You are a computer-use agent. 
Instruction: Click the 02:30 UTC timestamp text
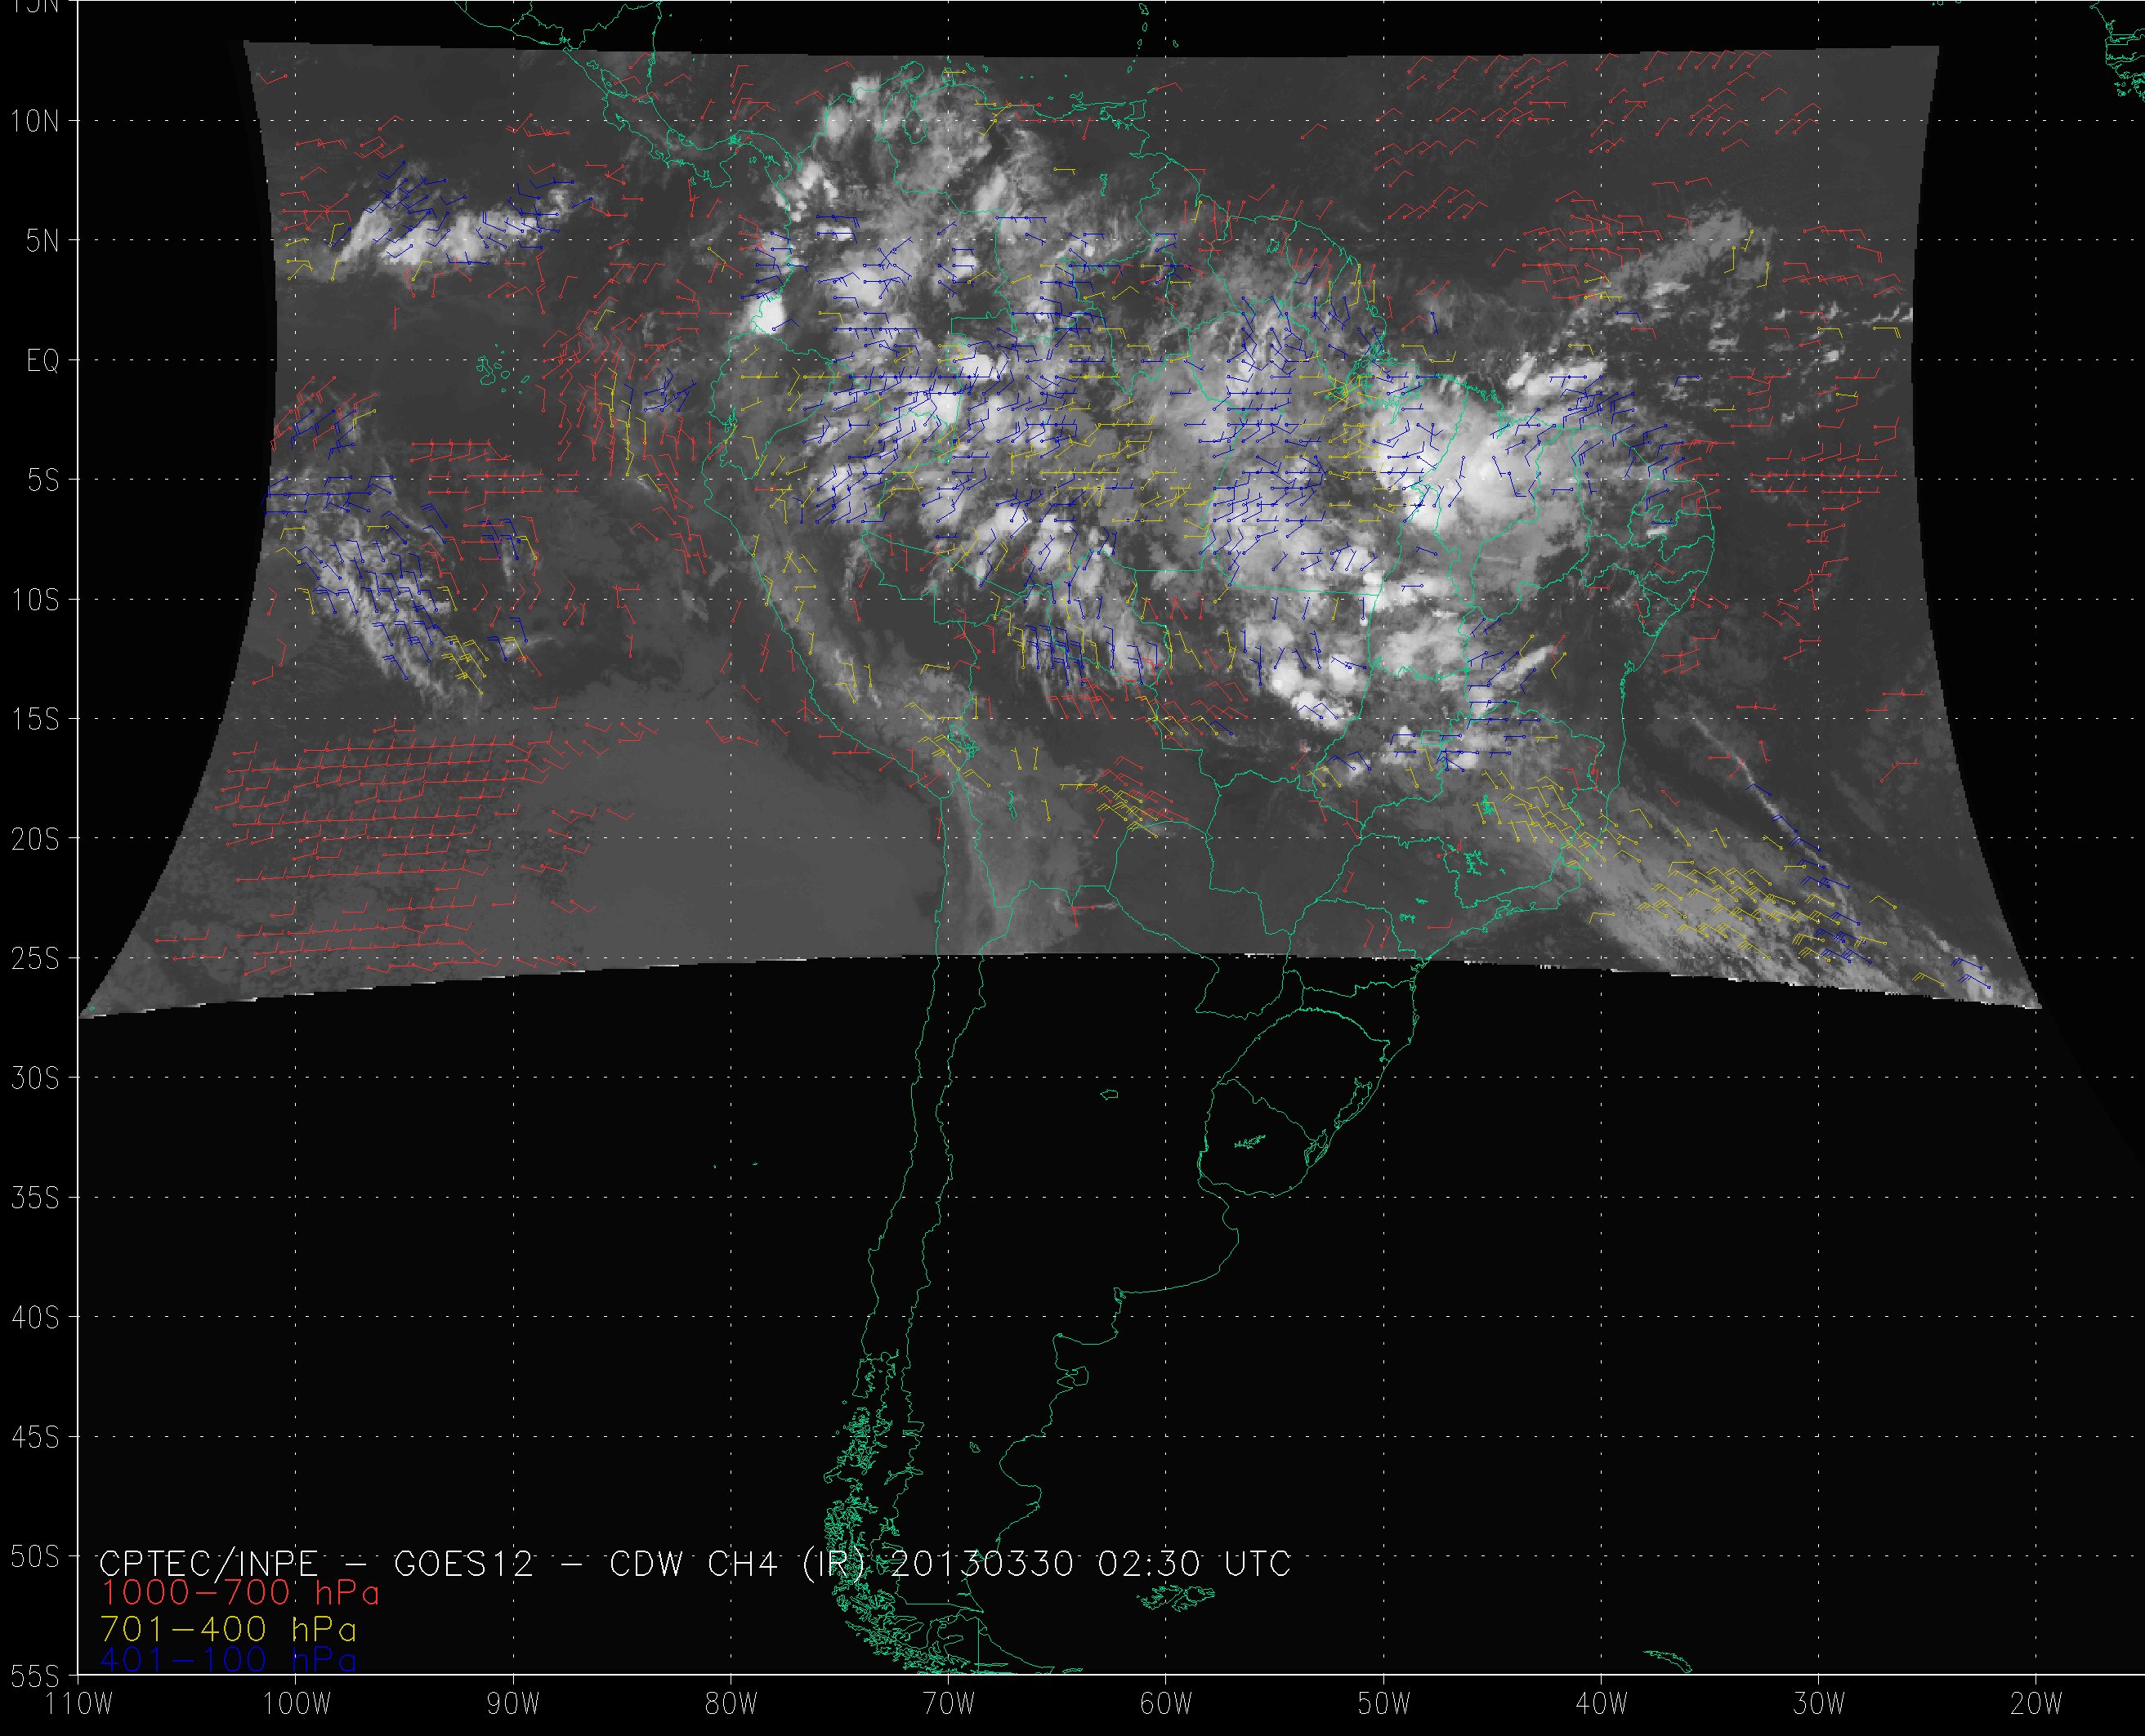[1194, 1563]
